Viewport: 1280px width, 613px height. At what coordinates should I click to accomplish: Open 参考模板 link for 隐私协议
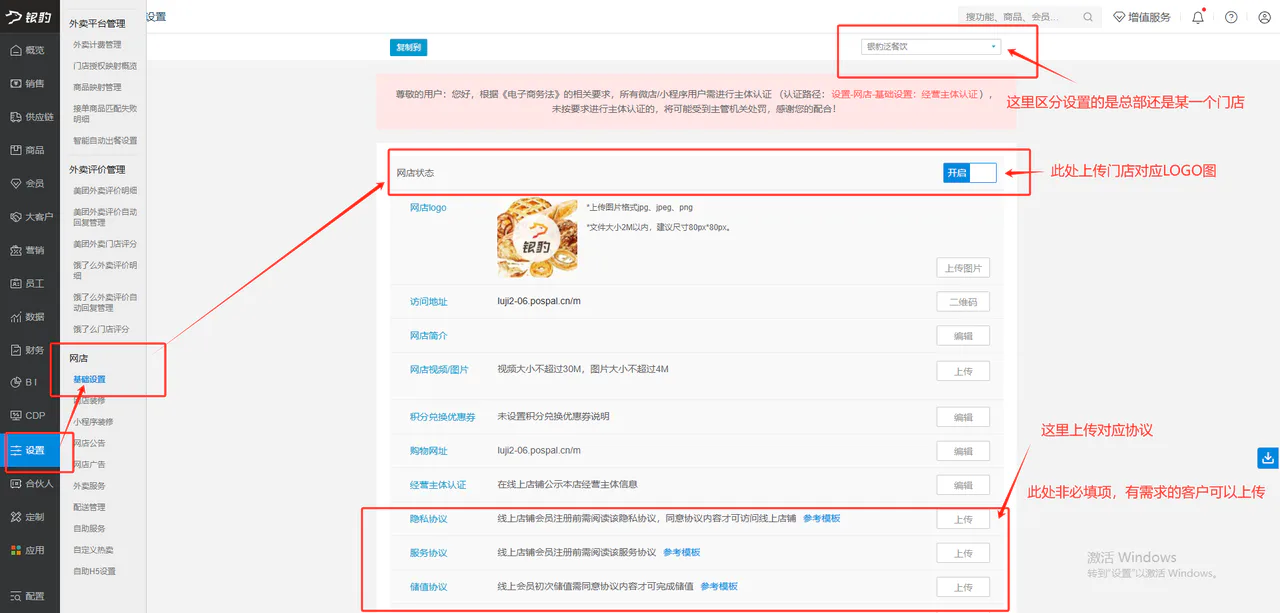[822, 518]
